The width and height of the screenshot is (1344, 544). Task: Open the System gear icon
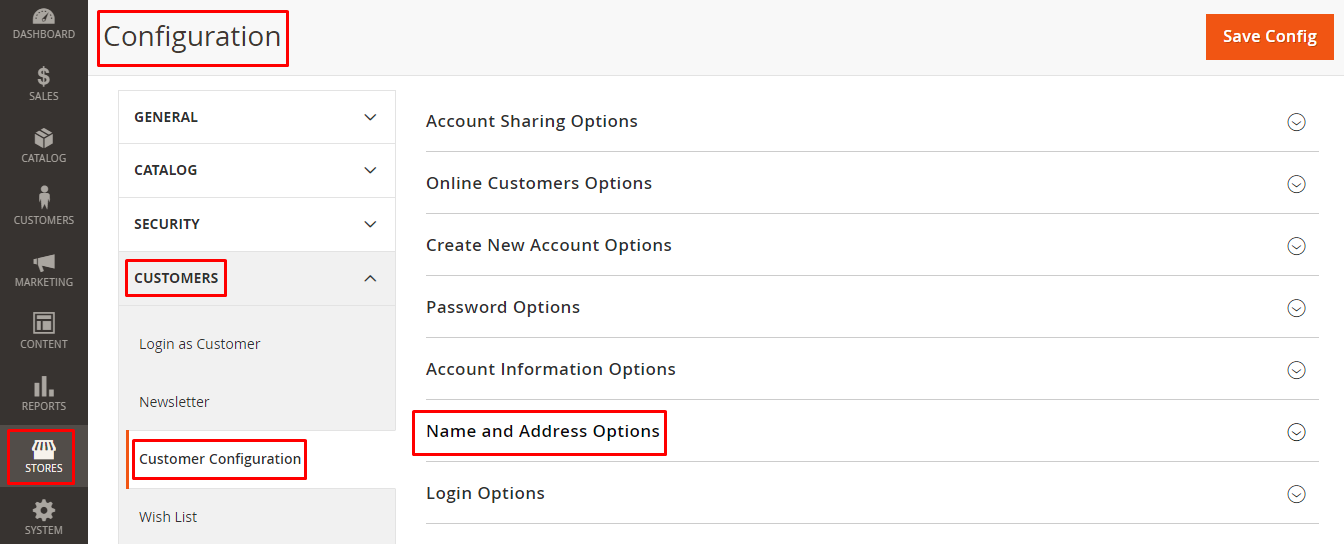pyautogui.click(x=43, y=510)
